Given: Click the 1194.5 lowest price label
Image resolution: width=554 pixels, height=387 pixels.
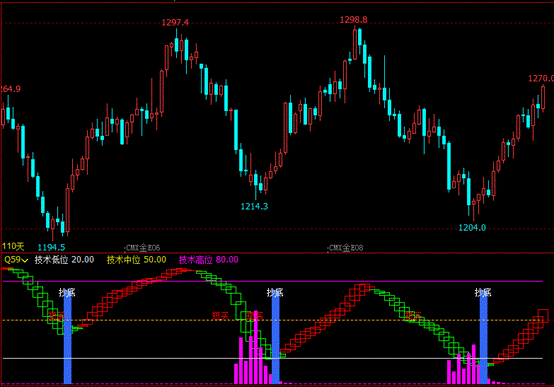Looking at the screenshot, I should coord(51,247).
